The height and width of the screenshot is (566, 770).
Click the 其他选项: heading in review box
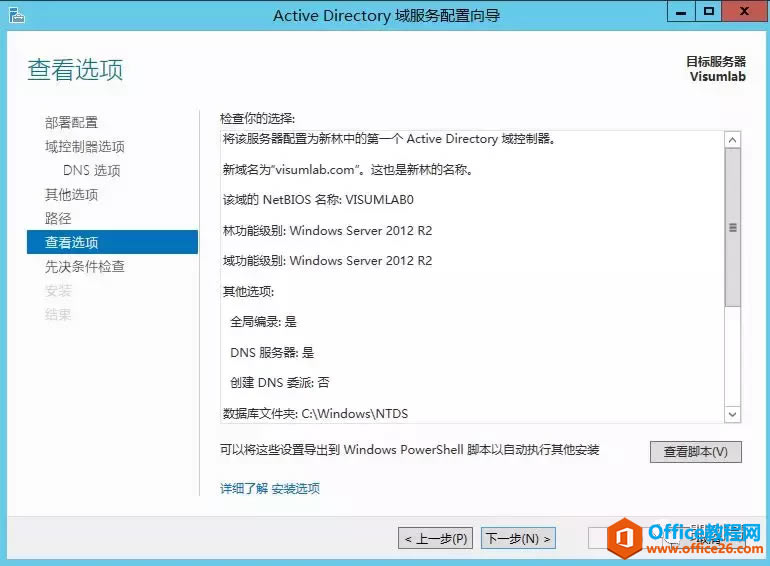coord(248,292)
